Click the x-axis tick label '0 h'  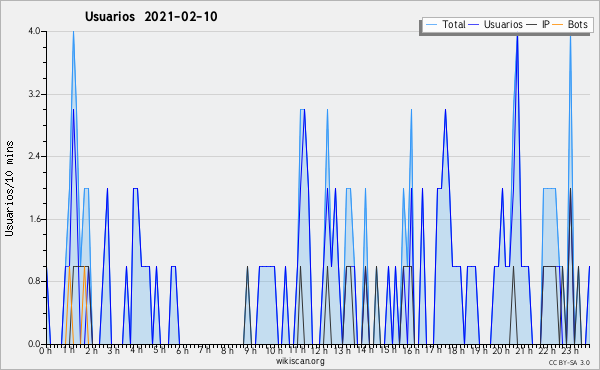pos(46,351)
